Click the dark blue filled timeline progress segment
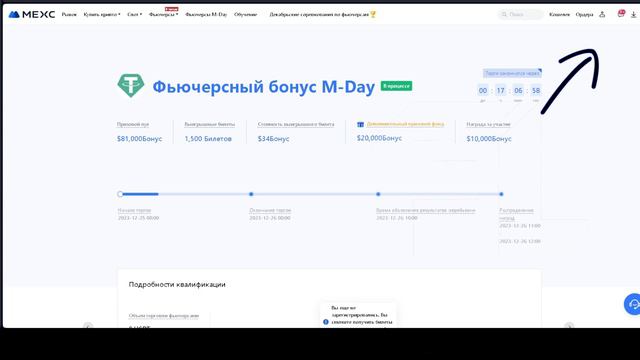The width and height of the screenshot is (640, 360). click(140, 194)
